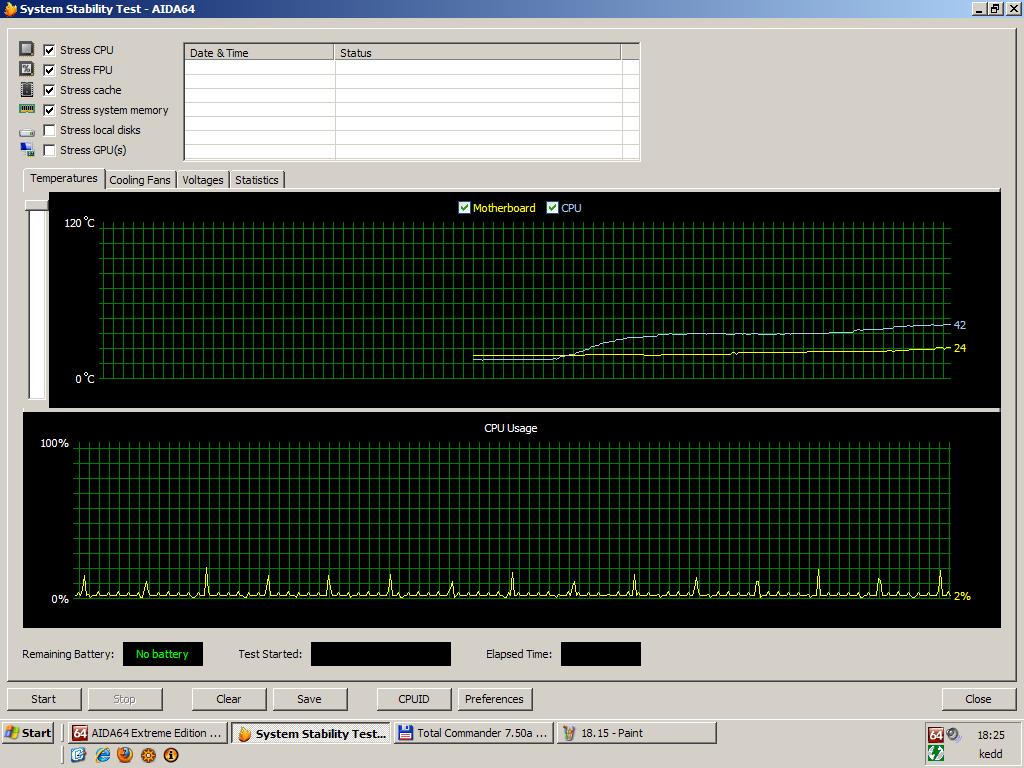The image size is (1024, 768).
Task: Click the Close button at bottom right
Action: [978, 699]
